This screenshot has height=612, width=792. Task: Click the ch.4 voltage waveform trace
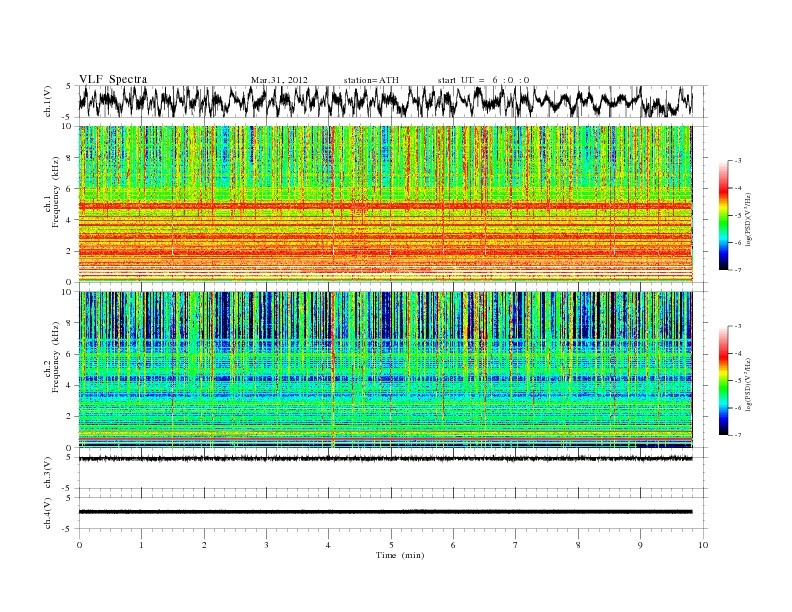click(385, 512)
